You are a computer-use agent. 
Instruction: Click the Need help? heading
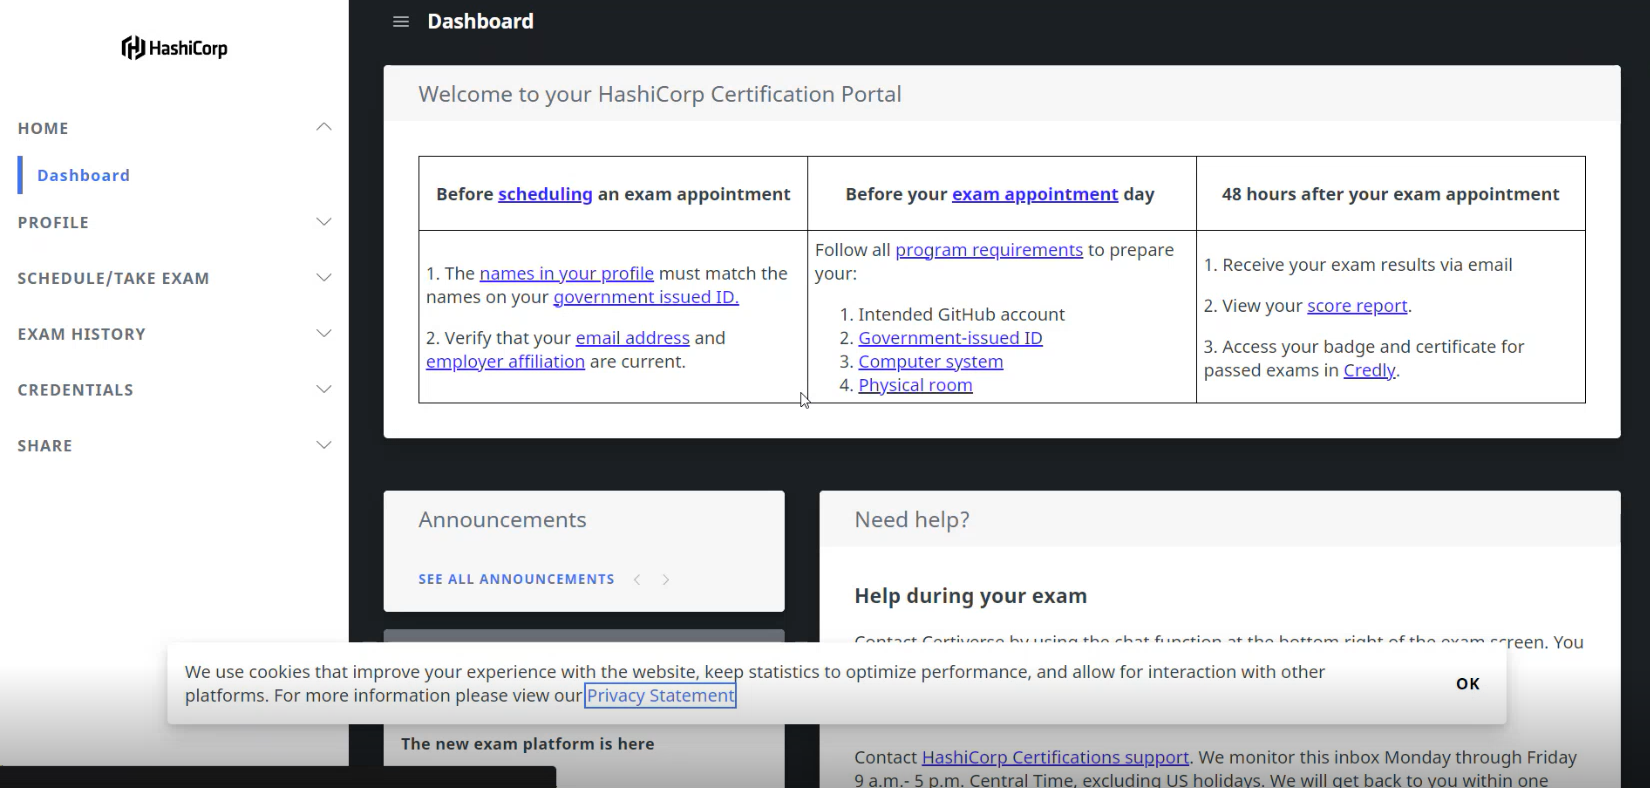click(912, 520)
